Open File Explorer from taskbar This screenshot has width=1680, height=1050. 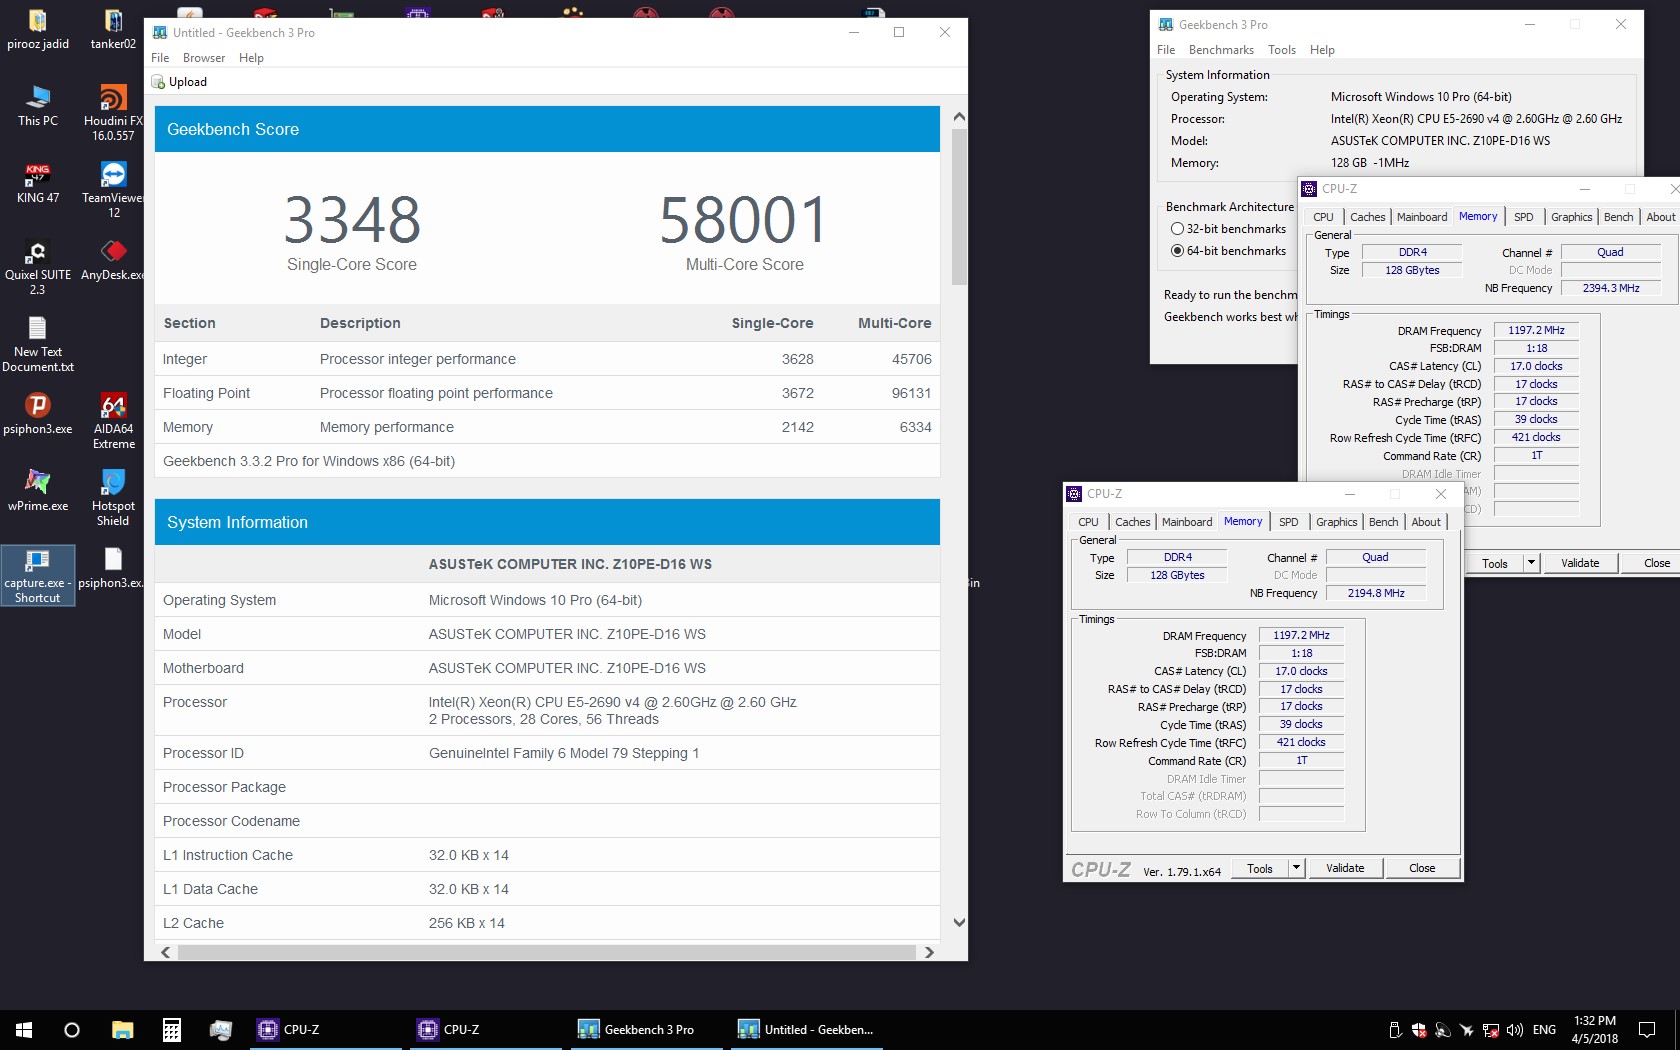point(122,1029)
